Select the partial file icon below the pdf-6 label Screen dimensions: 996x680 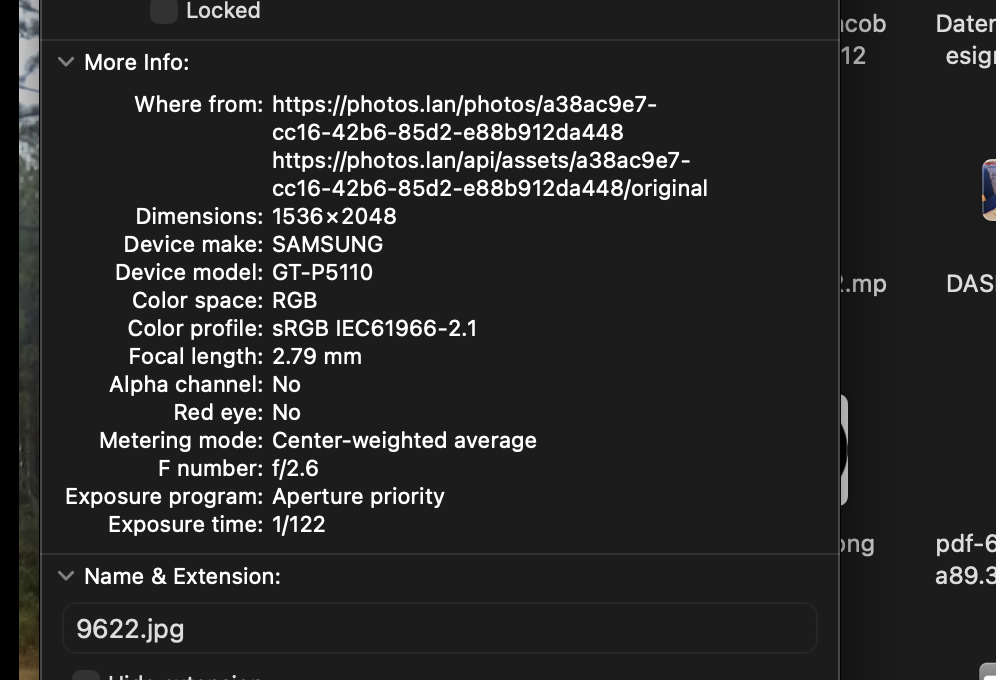(x=988, y=672)
